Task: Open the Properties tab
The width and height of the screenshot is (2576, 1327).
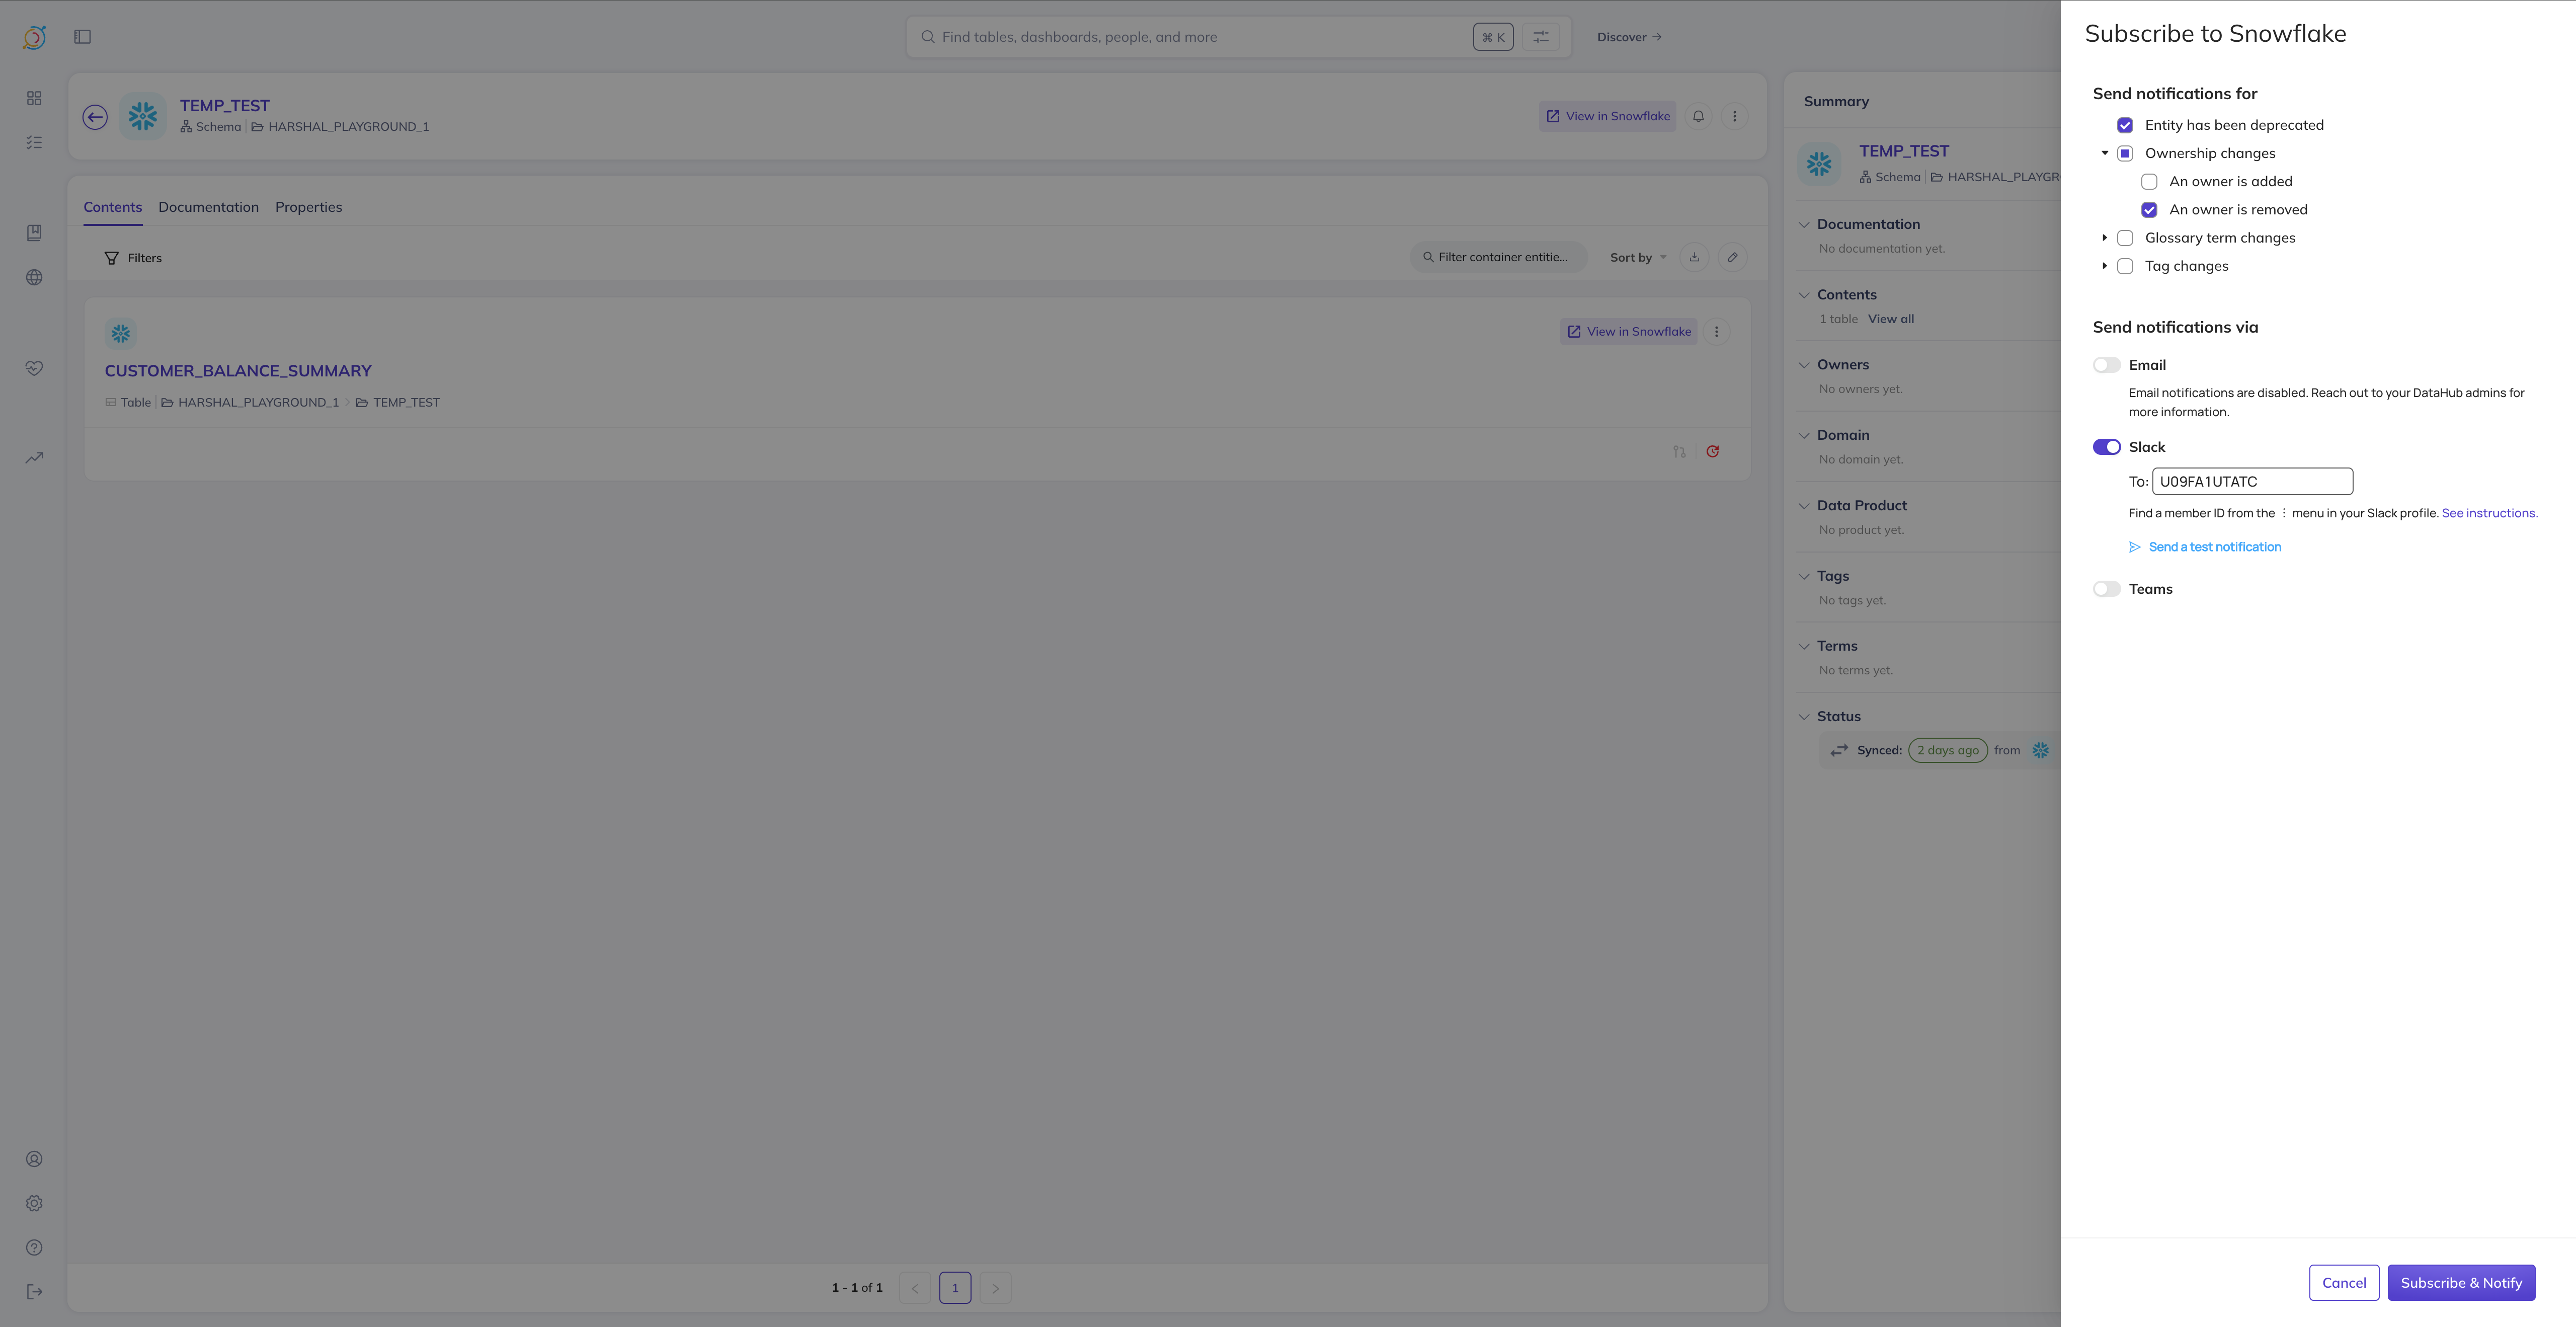Action: [x=308, y=207]
